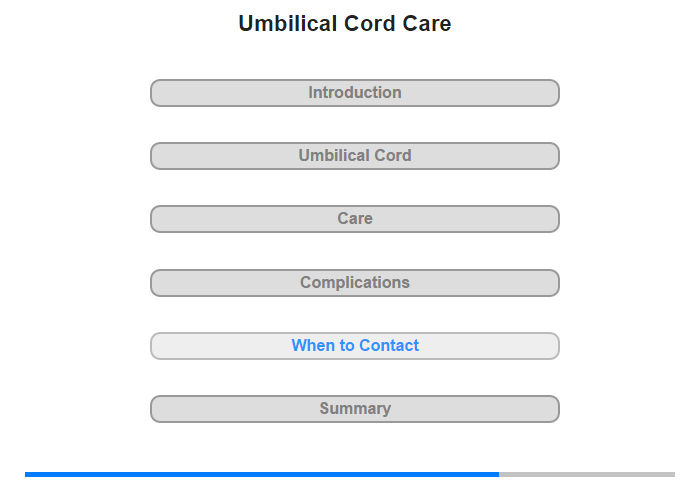This screenshot has width=700, height=480.
Task: Go to the Complications section
Action: point(354,283)
